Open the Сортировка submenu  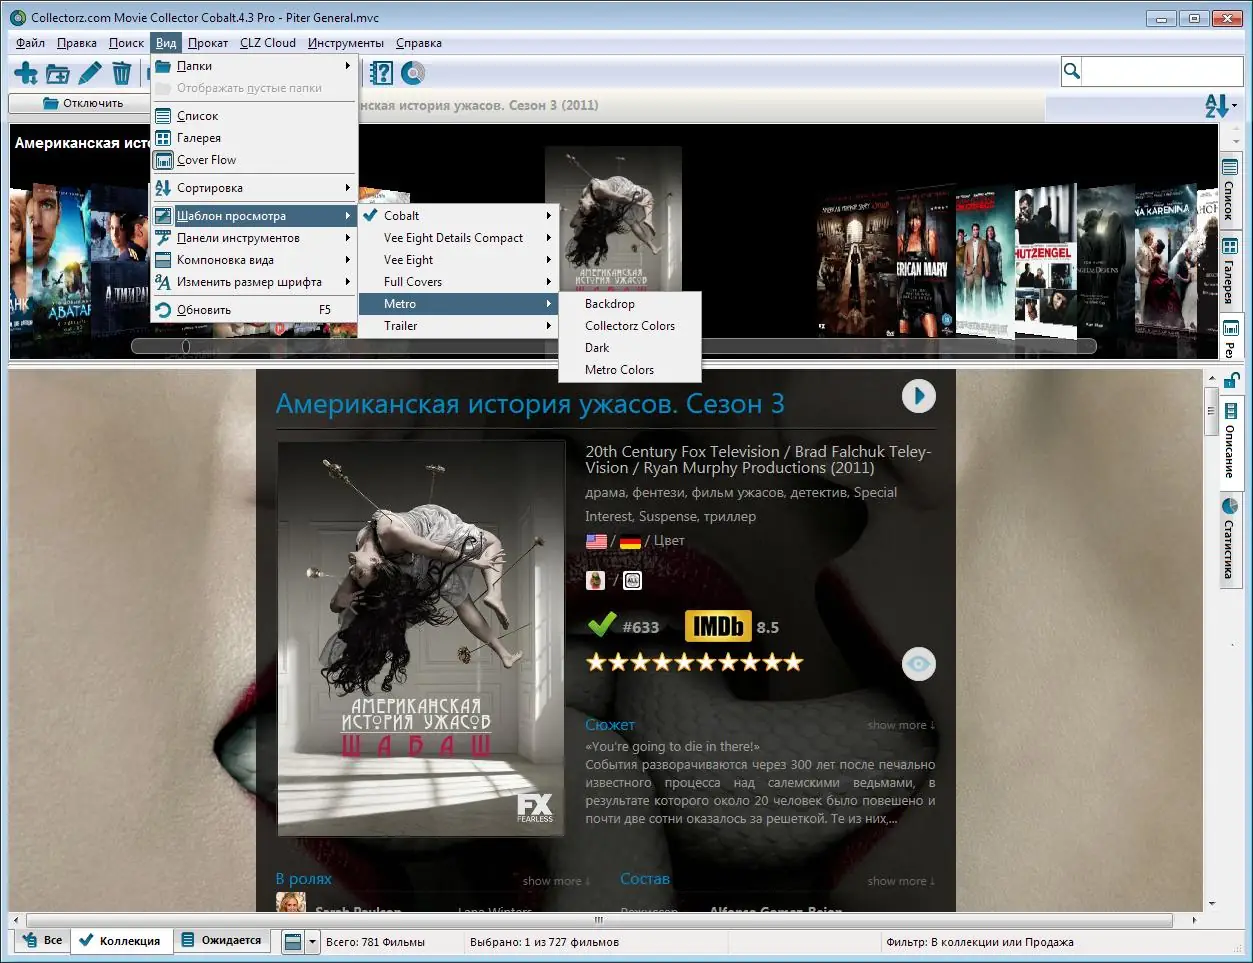[254, 188]
